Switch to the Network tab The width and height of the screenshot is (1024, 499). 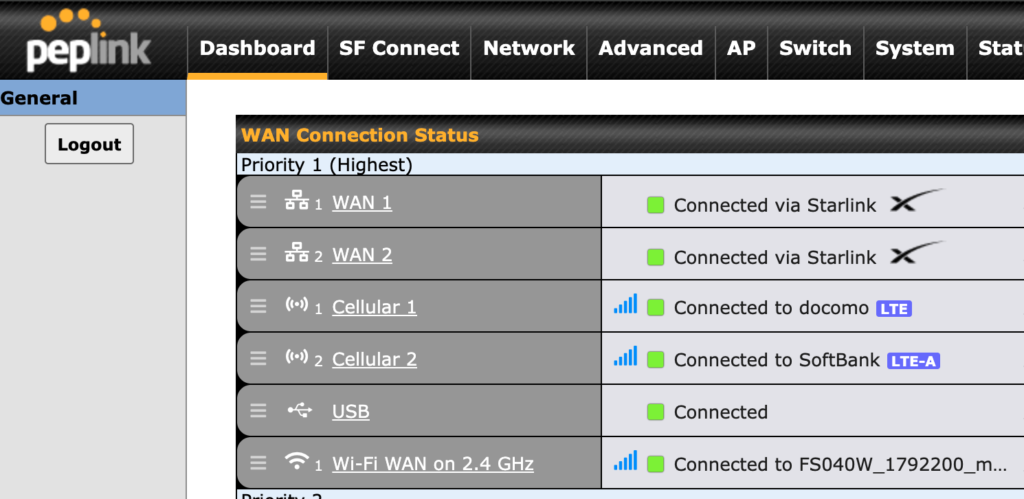pyautogui.click(x=529, y=48)
